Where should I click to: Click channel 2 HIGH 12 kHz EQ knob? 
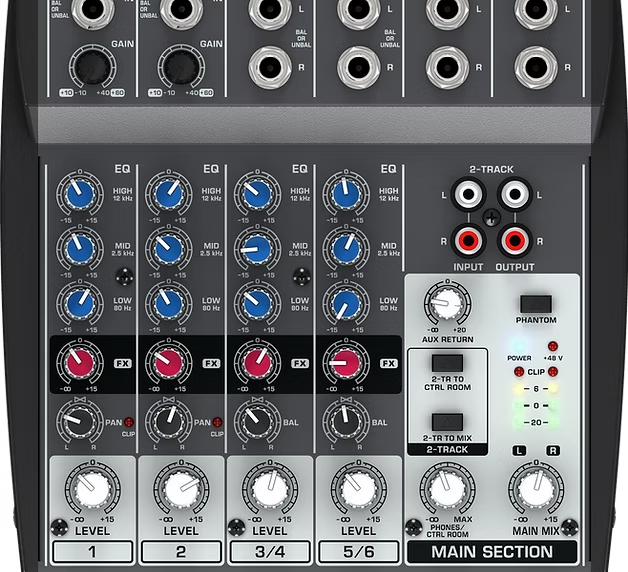[169, 193]
